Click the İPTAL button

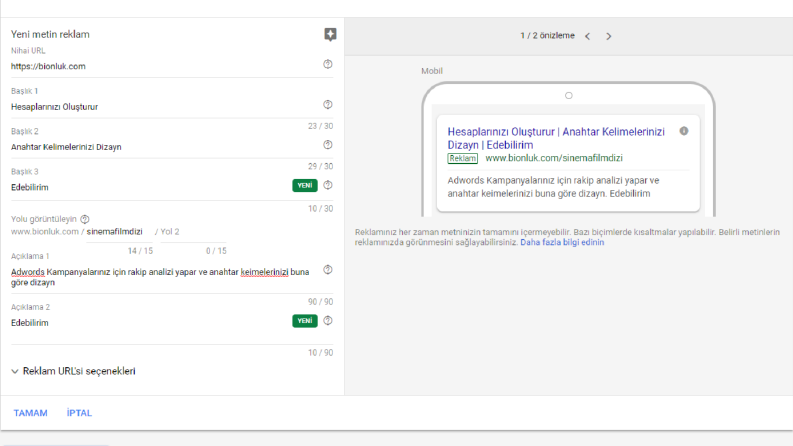[79, 413]
